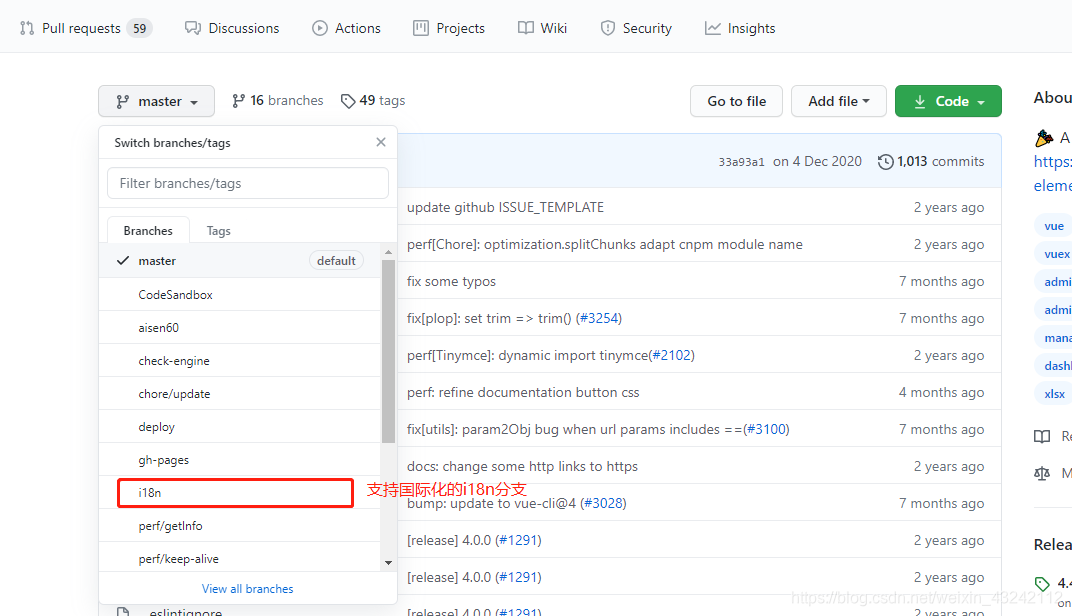Open the Wiki tab
Image resolution: width=1072 pixels, height=616 pixels.
[x=543, y=28]
